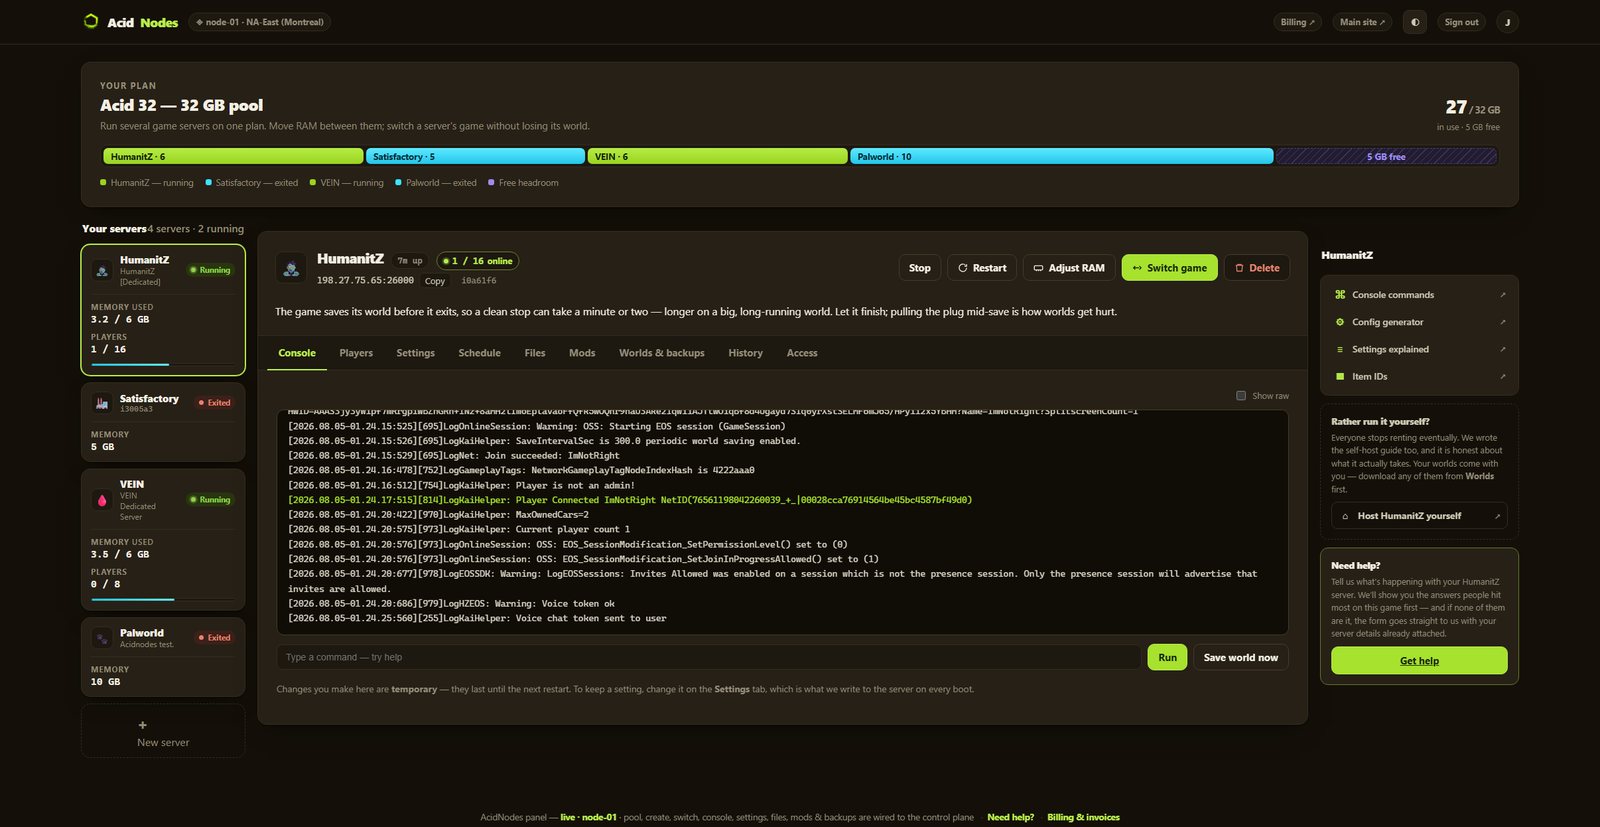Open the Settings tab
Image resolution: width=1600 pixels, height=827 pixels.
415,353
